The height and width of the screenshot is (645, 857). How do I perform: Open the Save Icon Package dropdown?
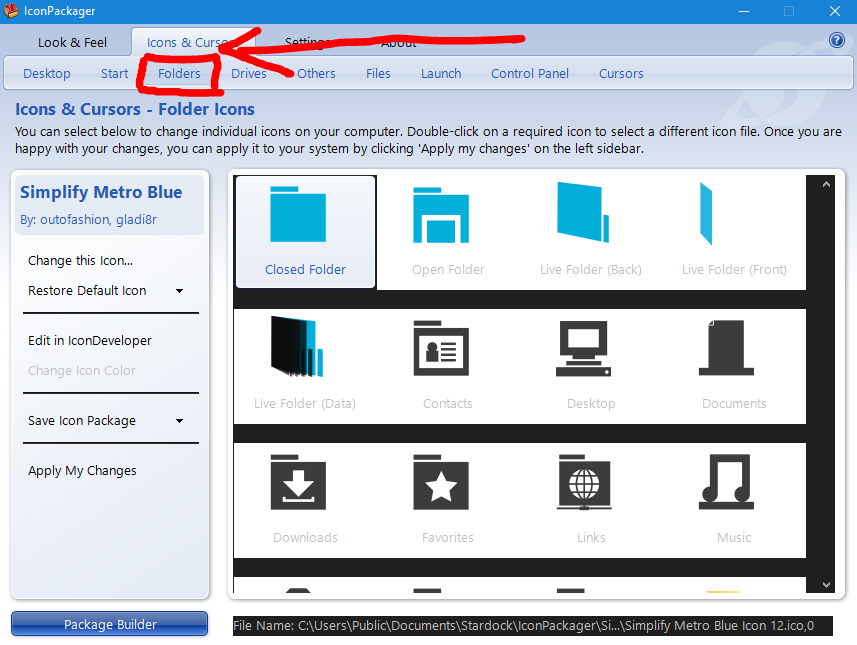click(x=178, y=420)
